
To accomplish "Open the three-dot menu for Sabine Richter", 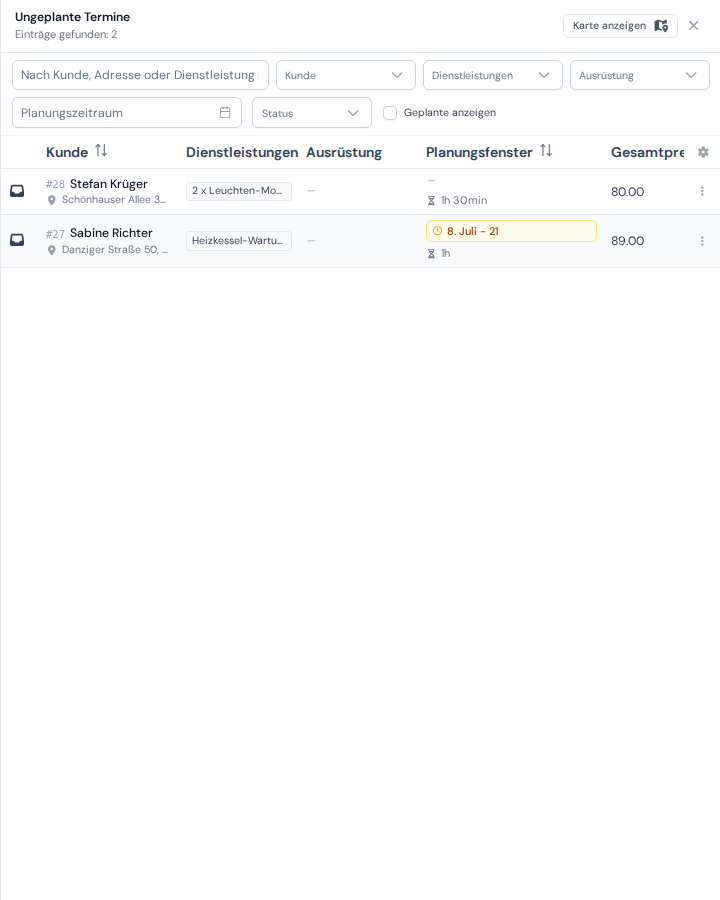I will [x=702, y=241].
